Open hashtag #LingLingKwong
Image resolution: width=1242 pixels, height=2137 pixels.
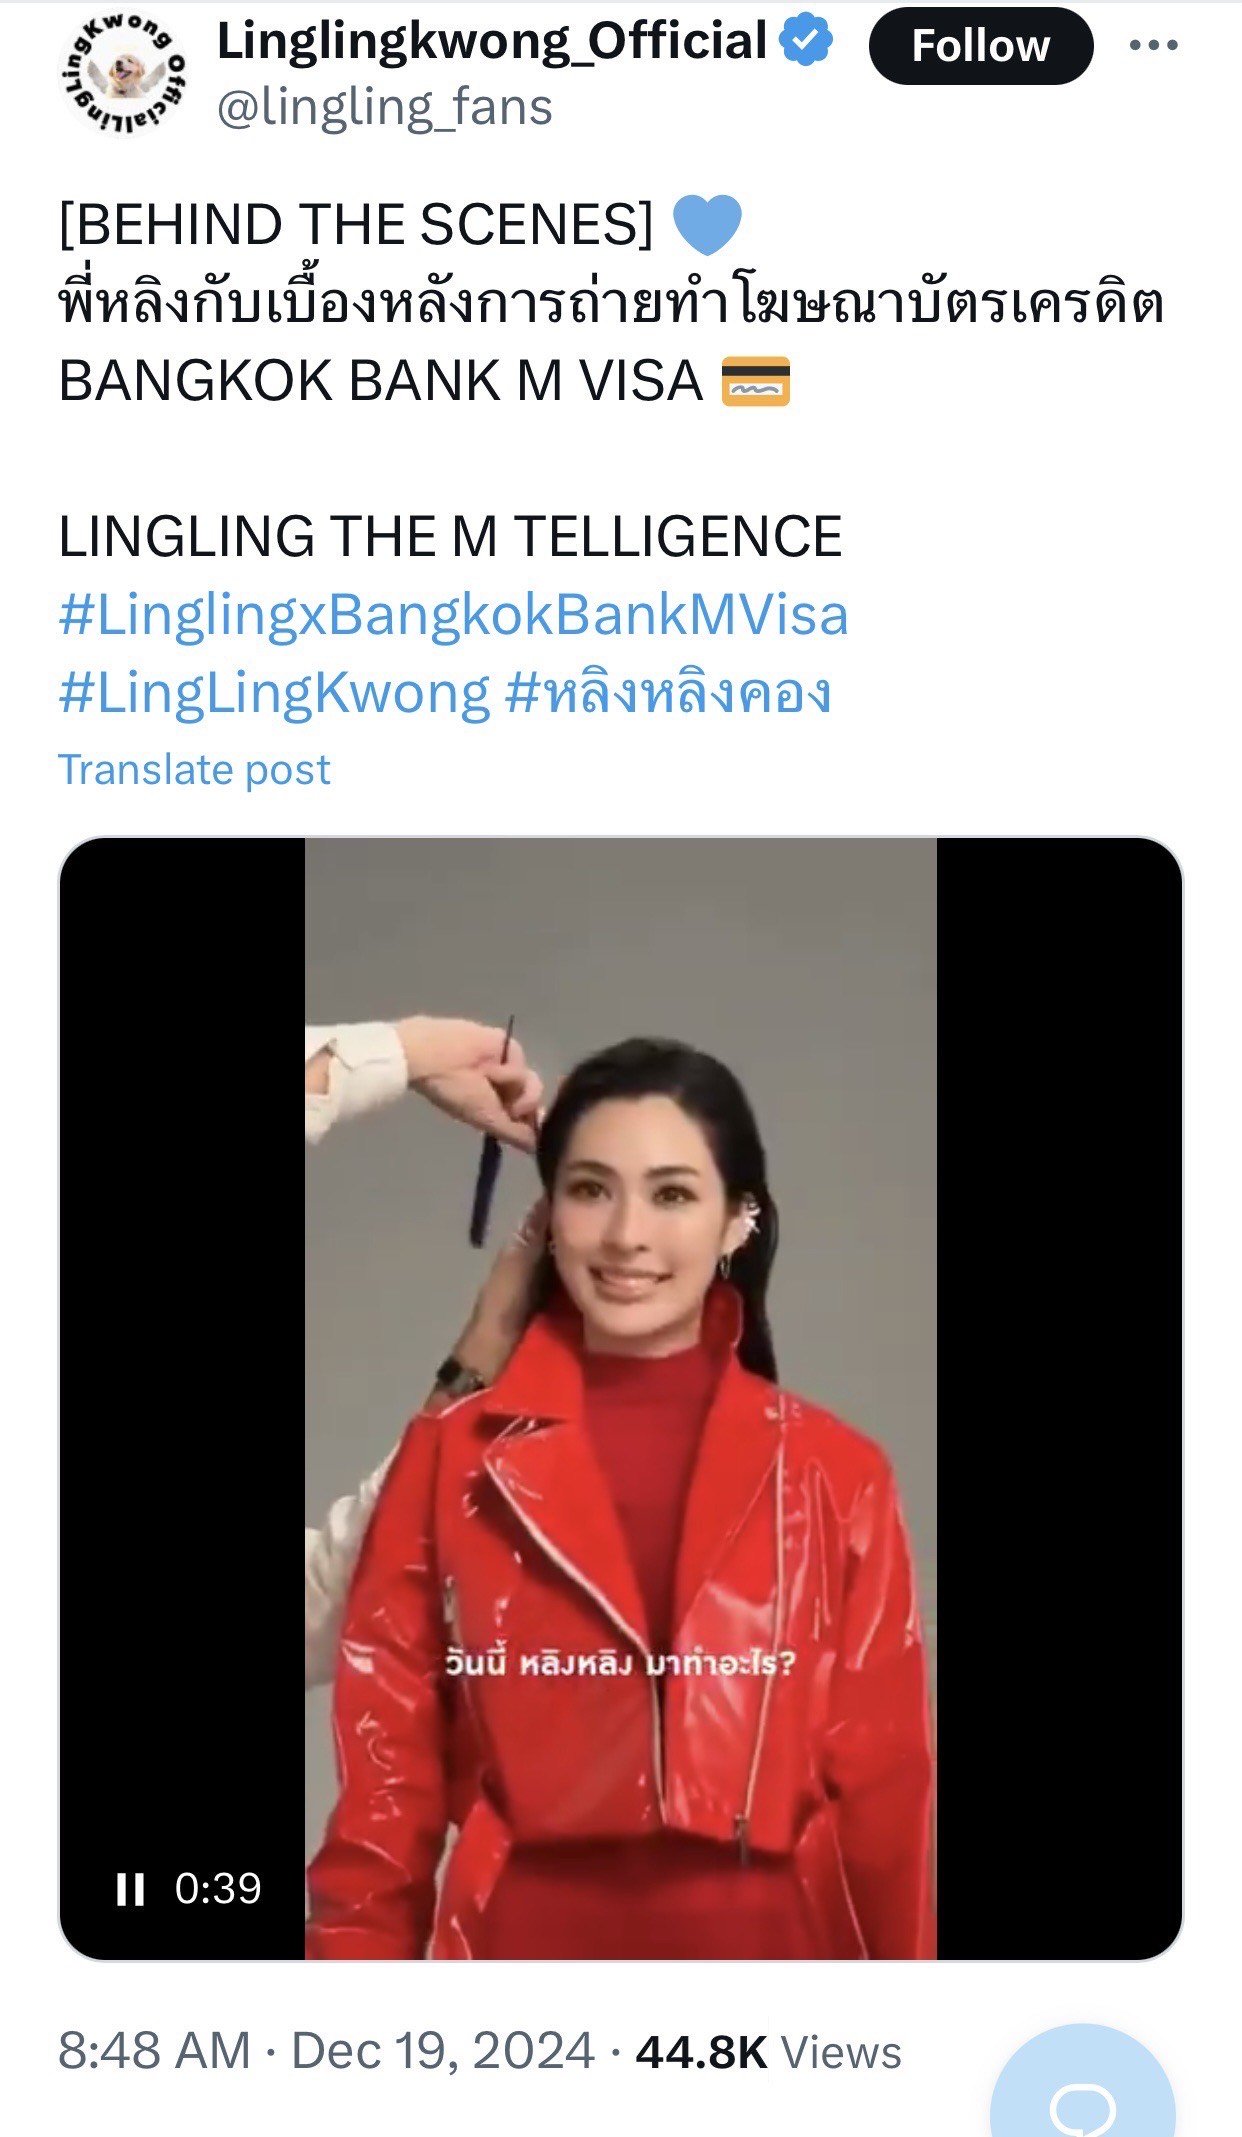tap(275, 692)
